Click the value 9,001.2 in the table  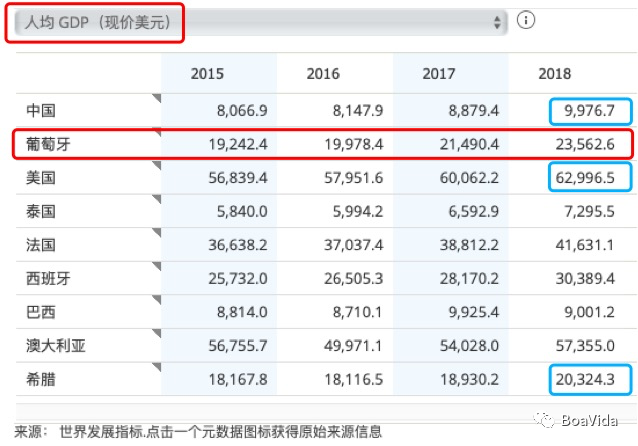pos(589,312)
